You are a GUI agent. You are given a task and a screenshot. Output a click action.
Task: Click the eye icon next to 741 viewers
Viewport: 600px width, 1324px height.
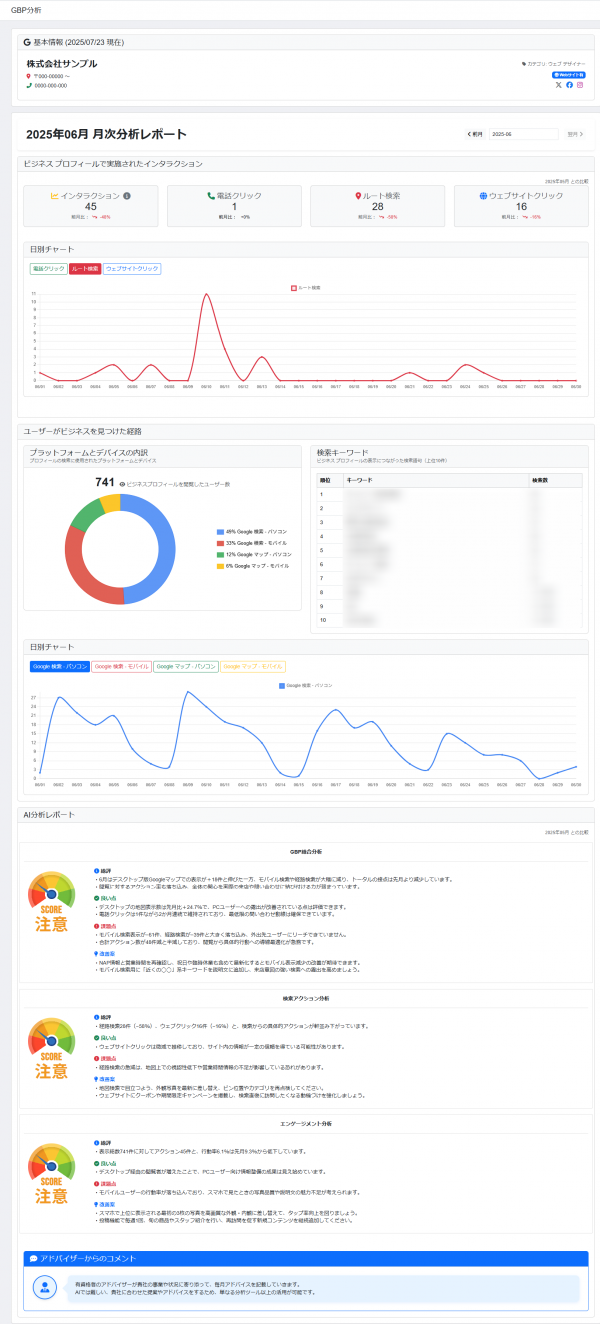pyautogui.click(x=122, y=484)
